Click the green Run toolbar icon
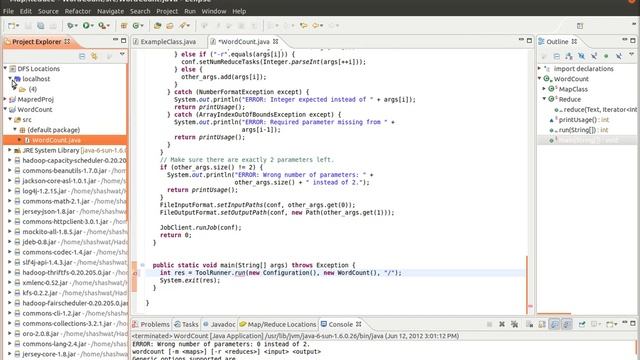The image size is (640, 360). pos(86,26)
